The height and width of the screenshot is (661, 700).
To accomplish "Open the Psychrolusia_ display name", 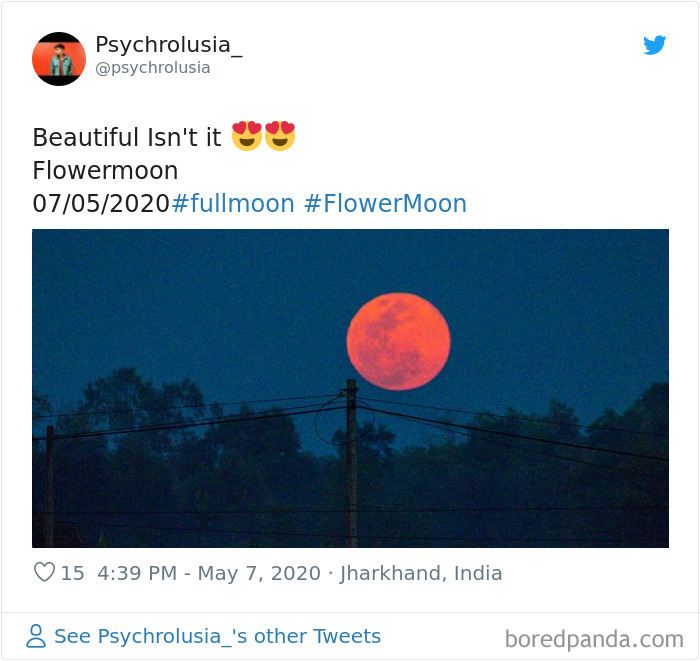I will [169, 45].
